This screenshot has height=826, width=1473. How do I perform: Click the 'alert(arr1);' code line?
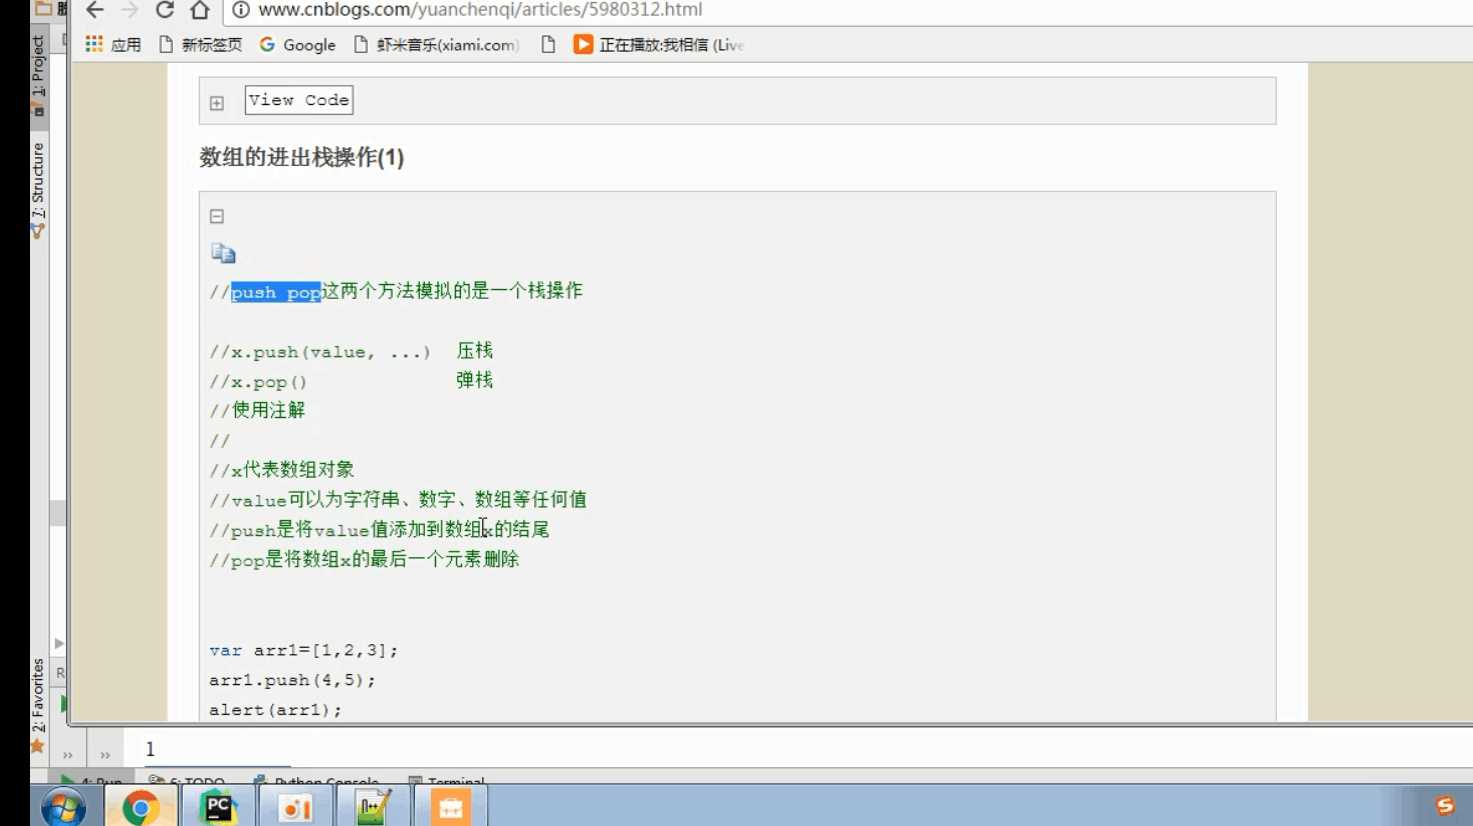275,710
